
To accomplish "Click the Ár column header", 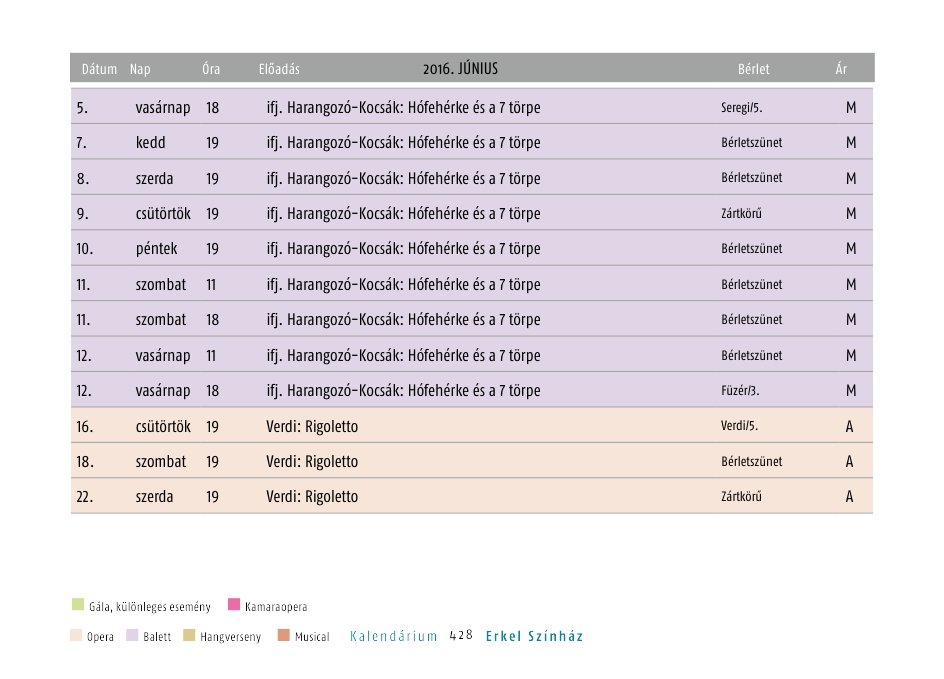I will (x=842, y=70).
